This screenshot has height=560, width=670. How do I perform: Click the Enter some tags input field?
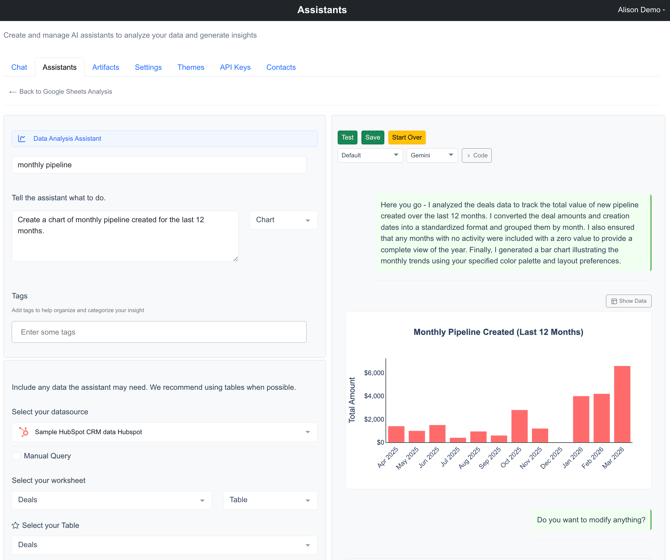[159, 332]
